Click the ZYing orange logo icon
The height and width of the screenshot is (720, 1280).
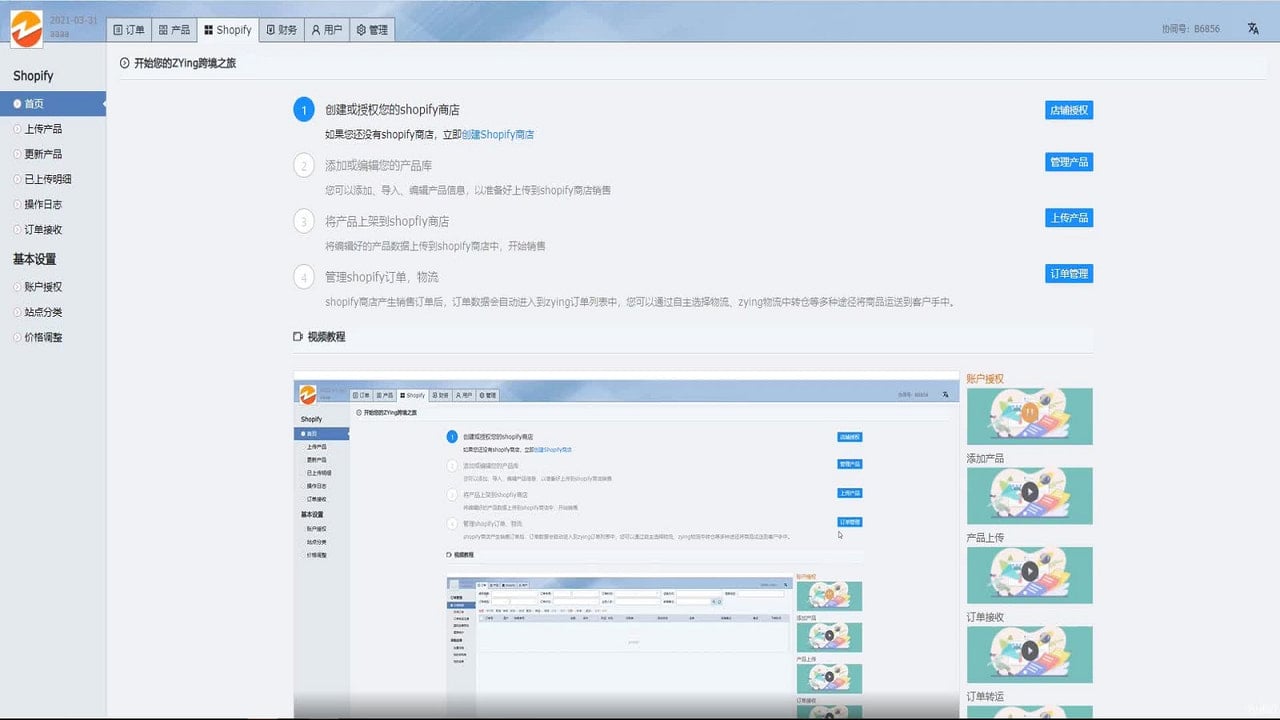[x=27, y=28]
